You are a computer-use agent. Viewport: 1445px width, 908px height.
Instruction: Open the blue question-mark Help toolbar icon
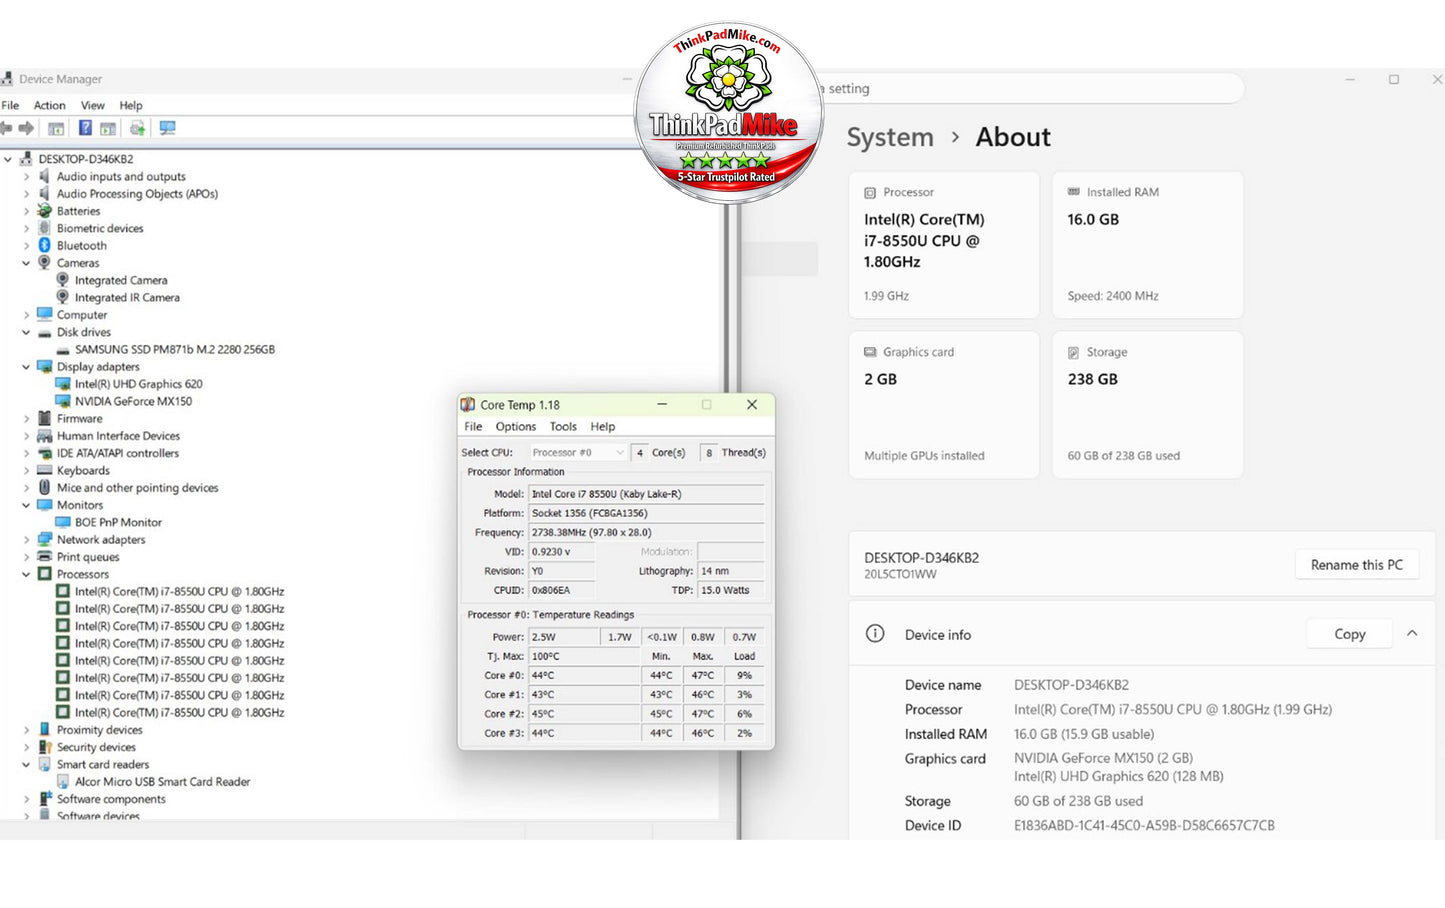(x=85, y=128)
